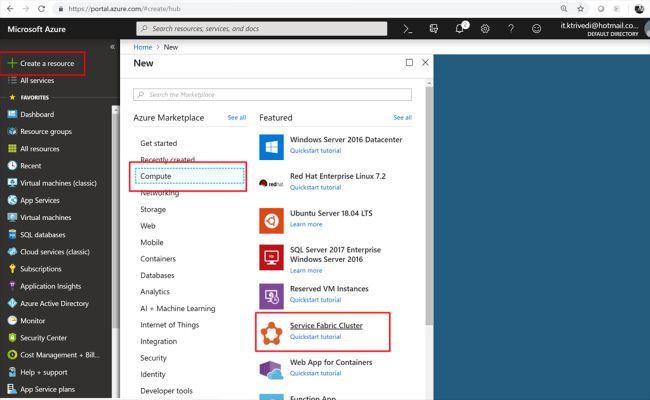Click the Search the Marketplace field
650x400 pixels.
[x=272, y=95]
